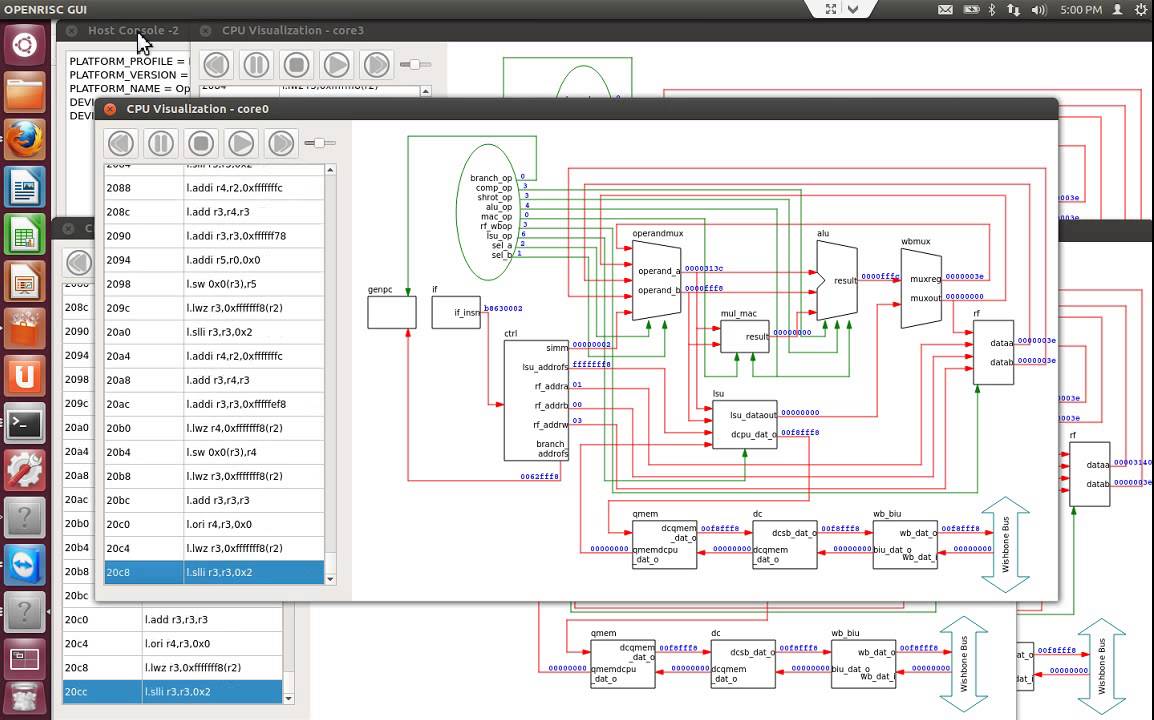
Task: Select row 2094 l.addi r5,r0,0x0
Action: pyautogui.click(x=214, y=260)
